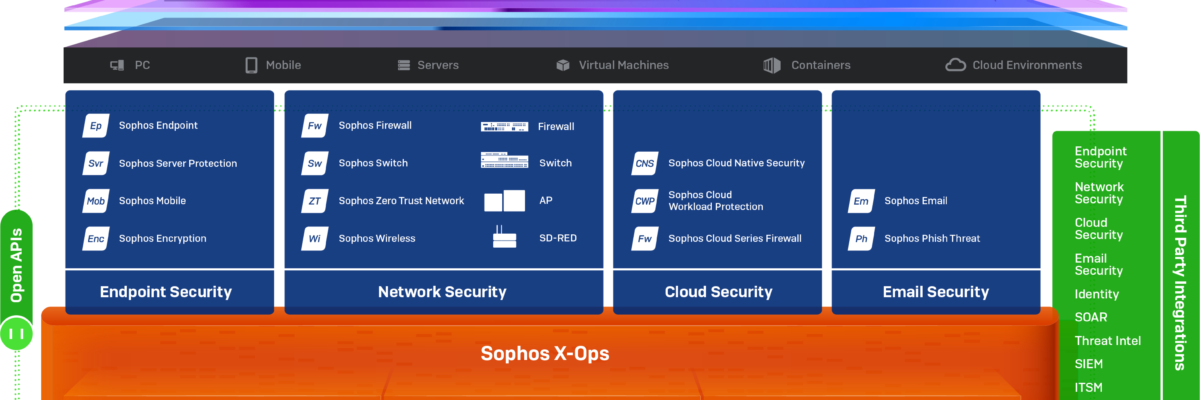
Task: Click the Open APIs green circle
Action: [x=16, y=333]
